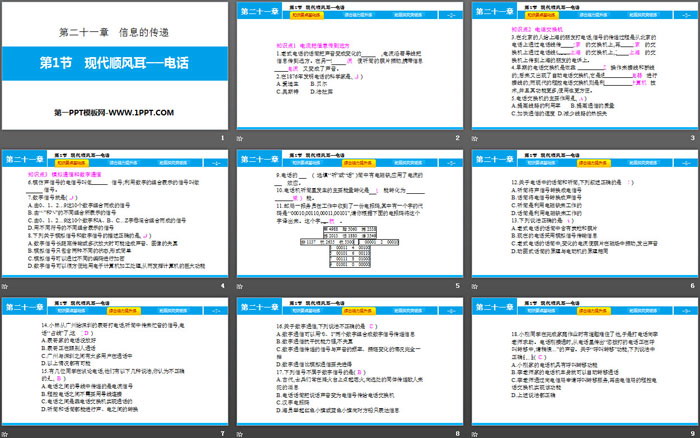This screenshot has width=700, height=438.
Task: Click the animation star icon under slide 4
Action: coord(5,286)
